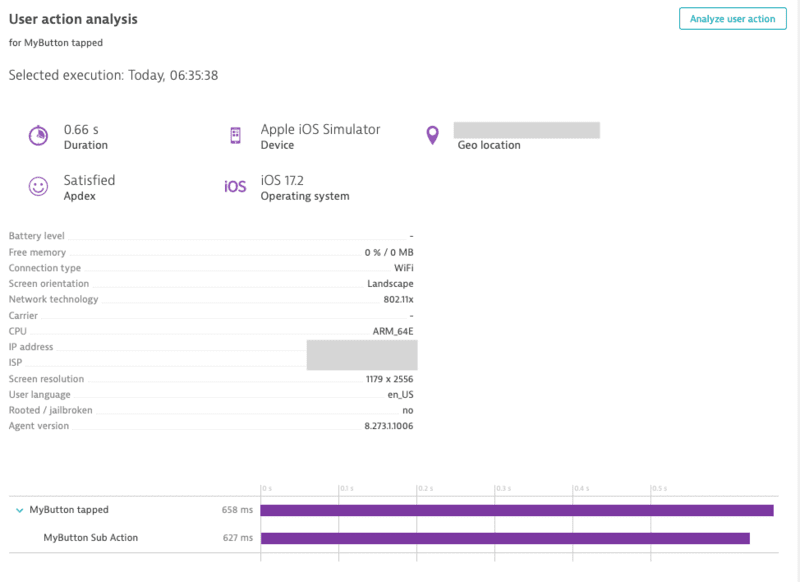Screen dimensions: 800x582
Task: Select the MyButton Sub Action row
Action: pos(91,538)
